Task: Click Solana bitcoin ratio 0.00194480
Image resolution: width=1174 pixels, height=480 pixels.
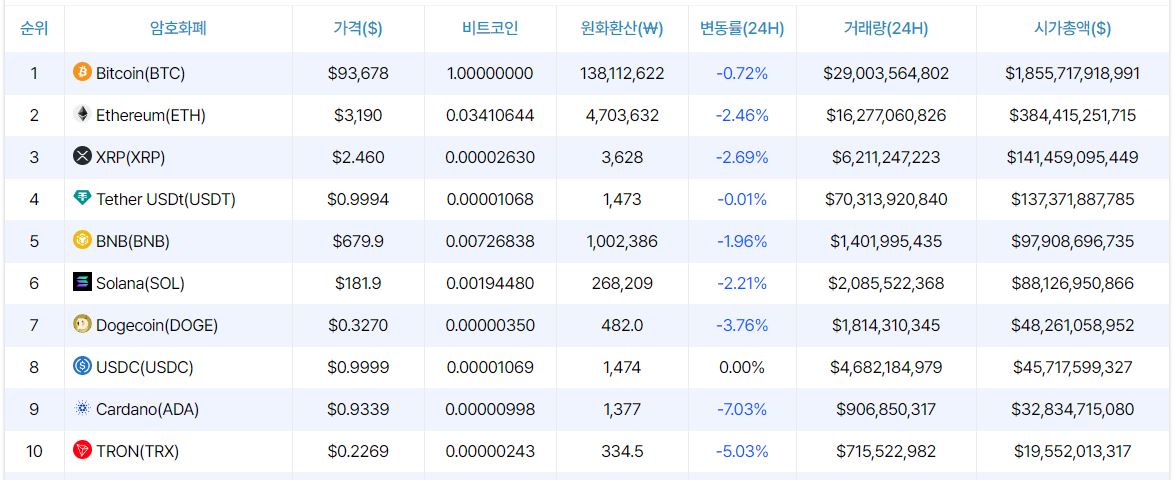Action: 490,283
